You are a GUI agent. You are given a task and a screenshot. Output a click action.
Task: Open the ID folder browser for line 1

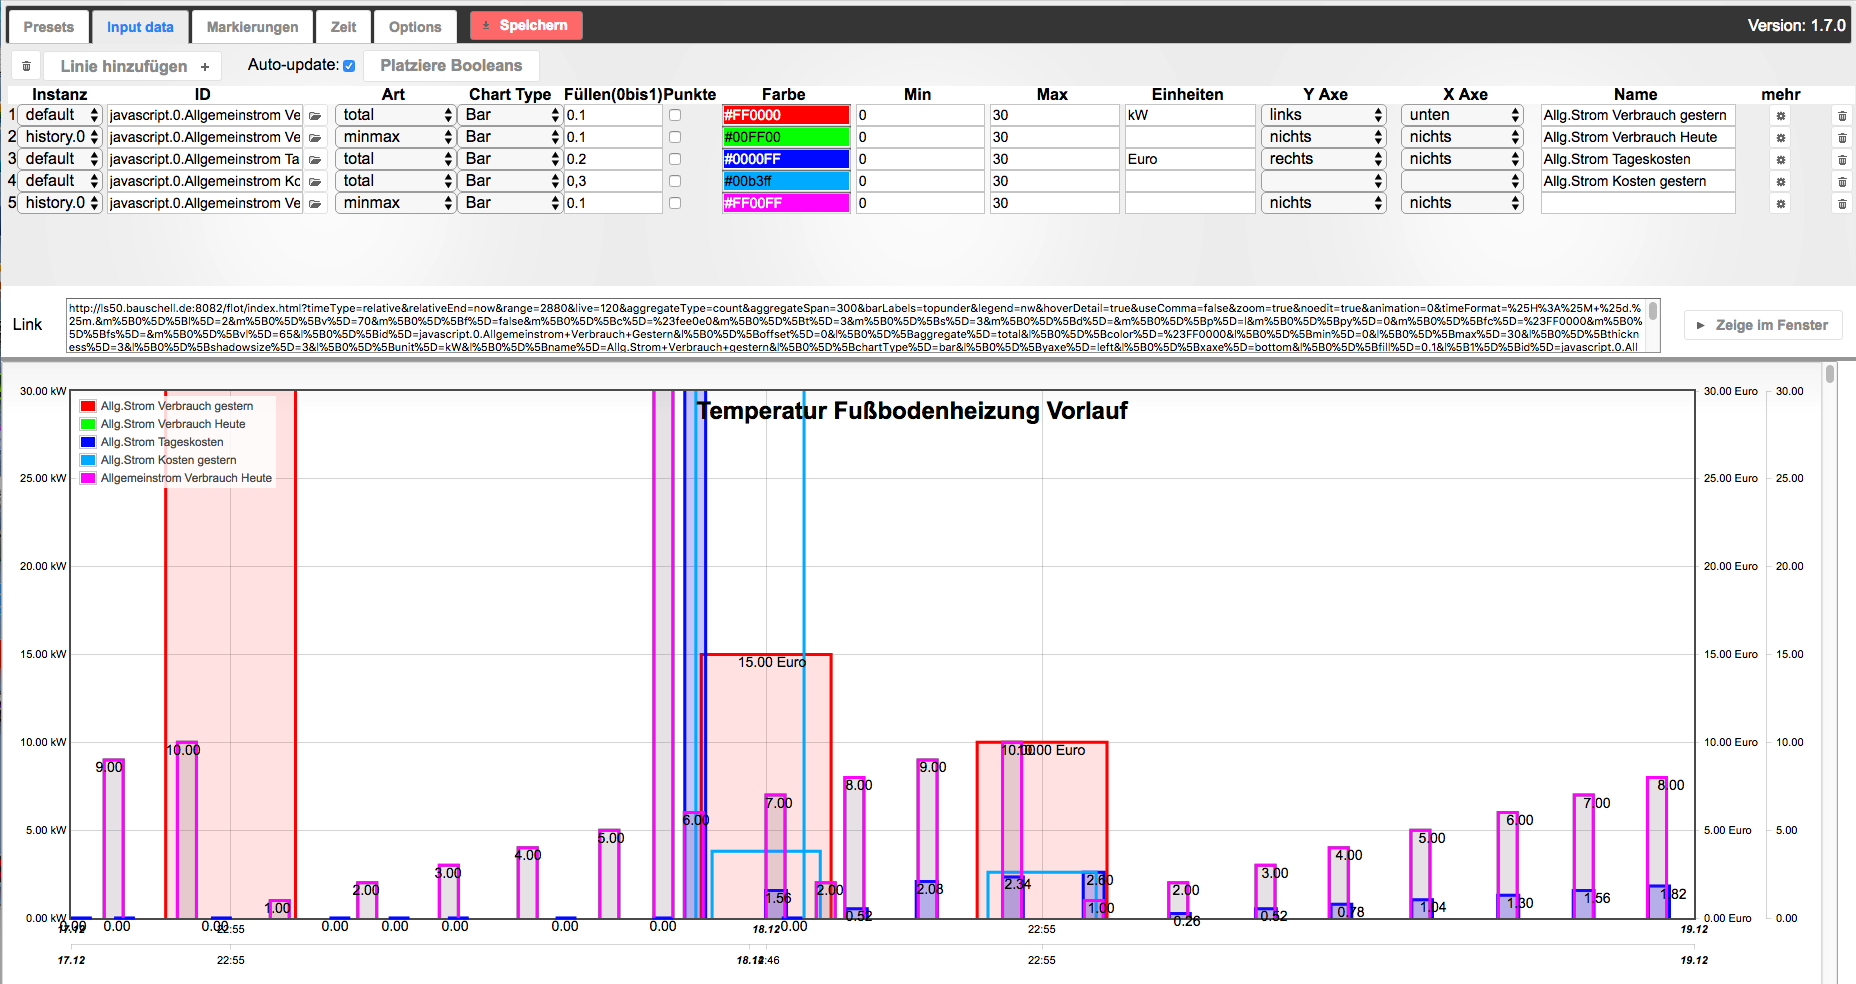(315, 116)
